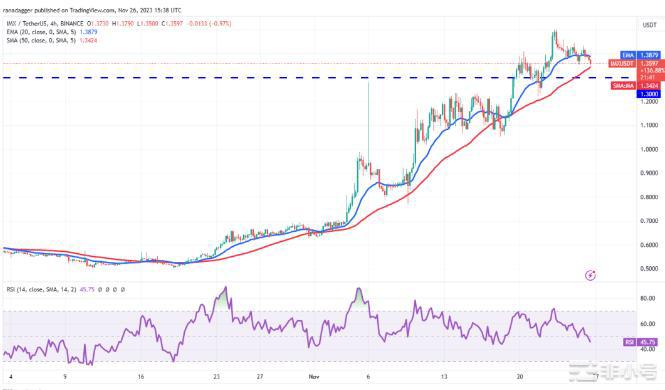Open the USDT currency selector on the price axis
The width and height of the screenshot is (665, 390).
click(649, 25)
